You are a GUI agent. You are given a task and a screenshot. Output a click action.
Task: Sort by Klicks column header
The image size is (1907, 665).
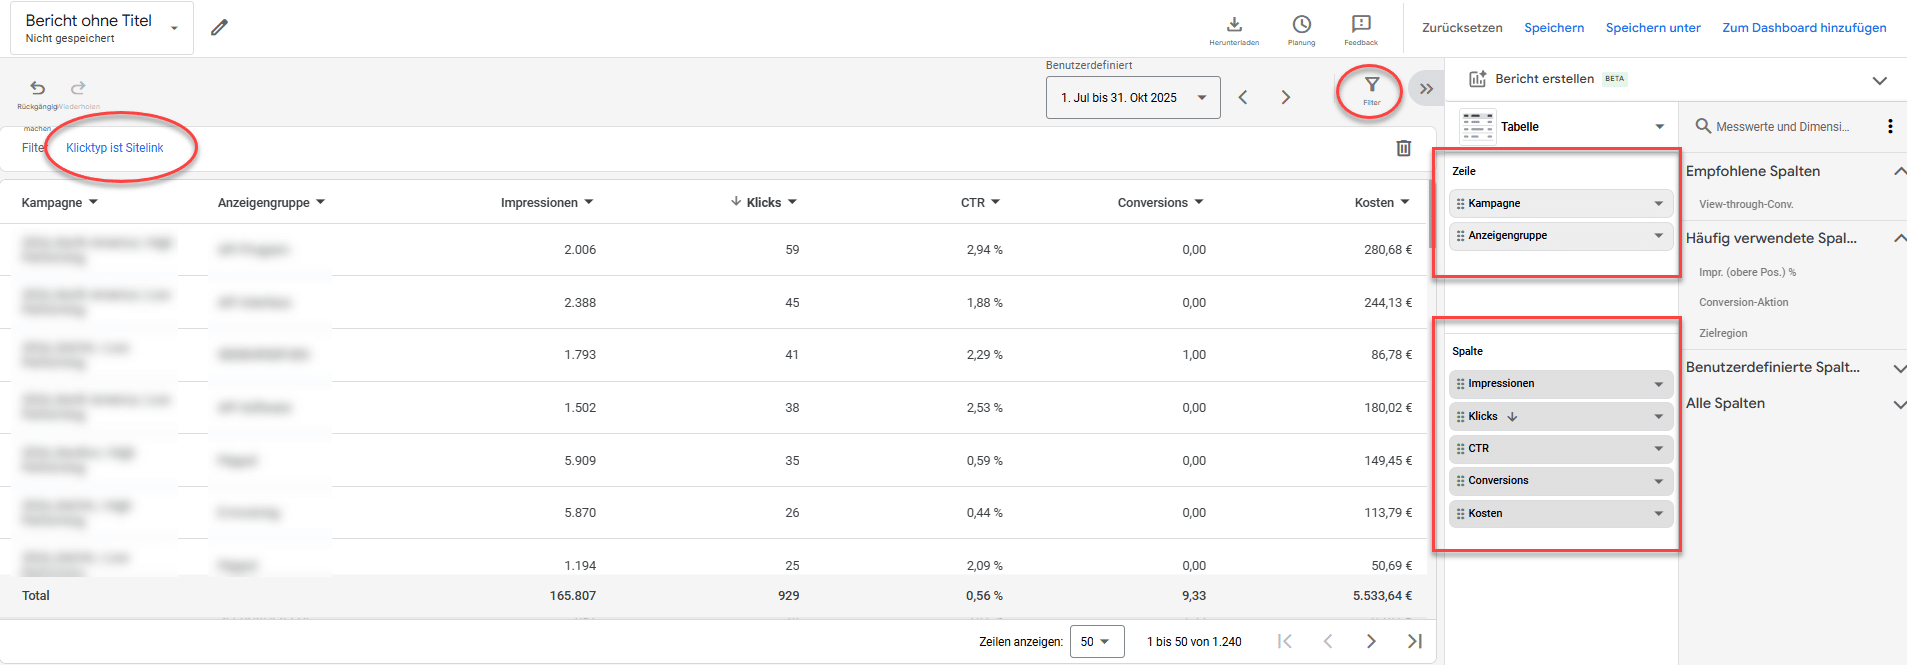pos(763,203)
